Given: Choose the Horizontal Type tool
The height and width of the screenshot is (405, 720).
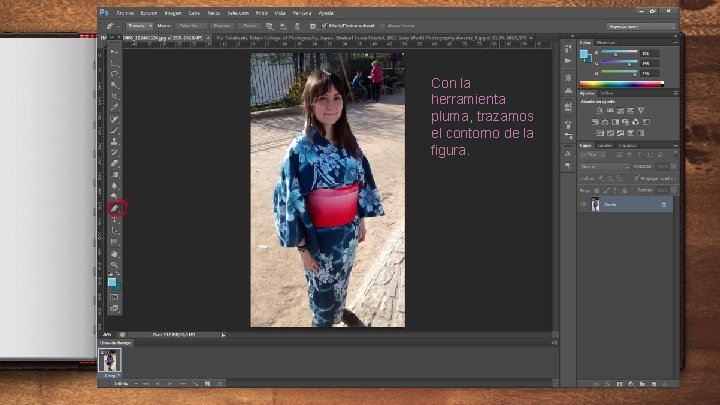Looking at the screenshot, I should point(114,220).
